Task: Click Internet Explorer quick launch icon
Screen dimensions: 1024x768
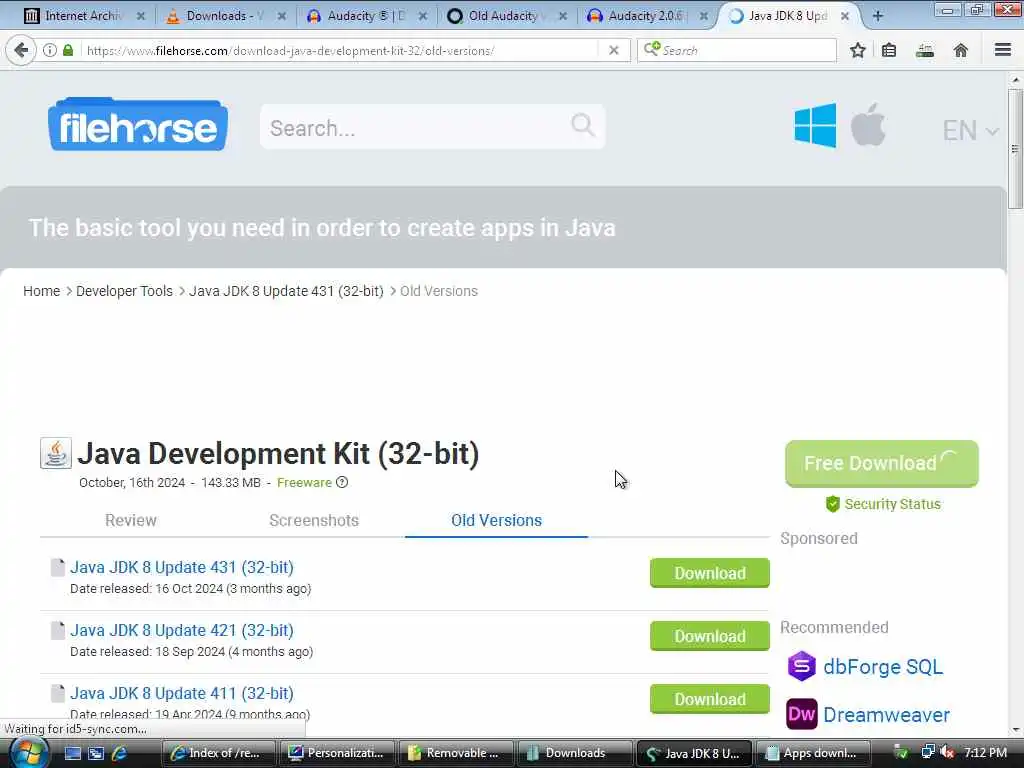Action: [120, 753]
